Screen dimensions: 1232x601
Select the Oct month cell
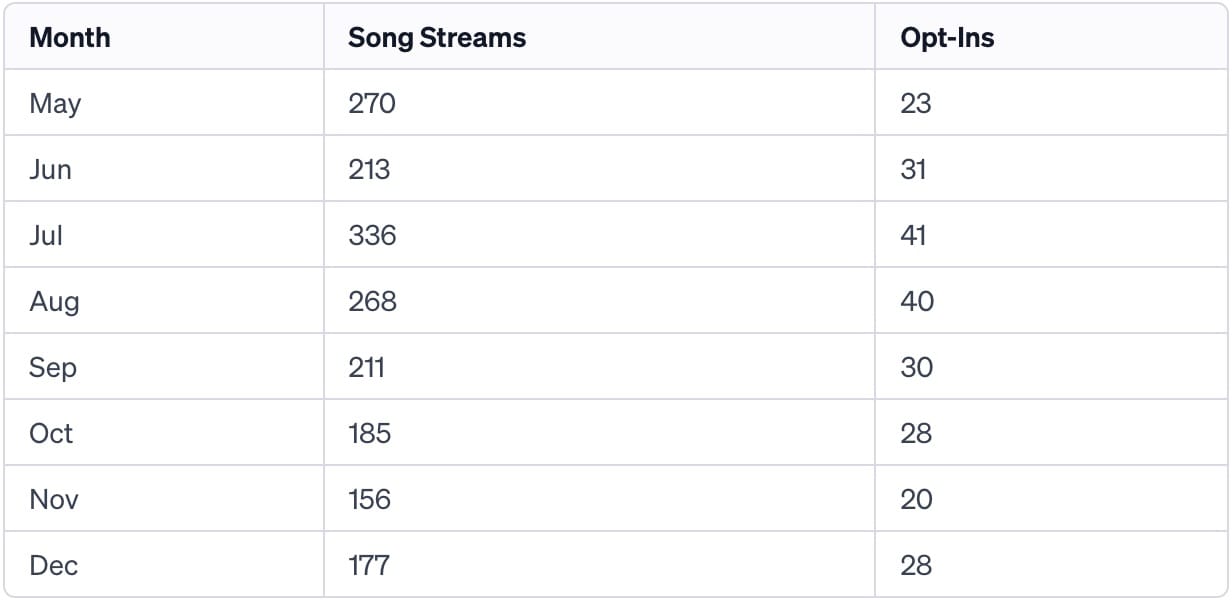click(51, 433)
